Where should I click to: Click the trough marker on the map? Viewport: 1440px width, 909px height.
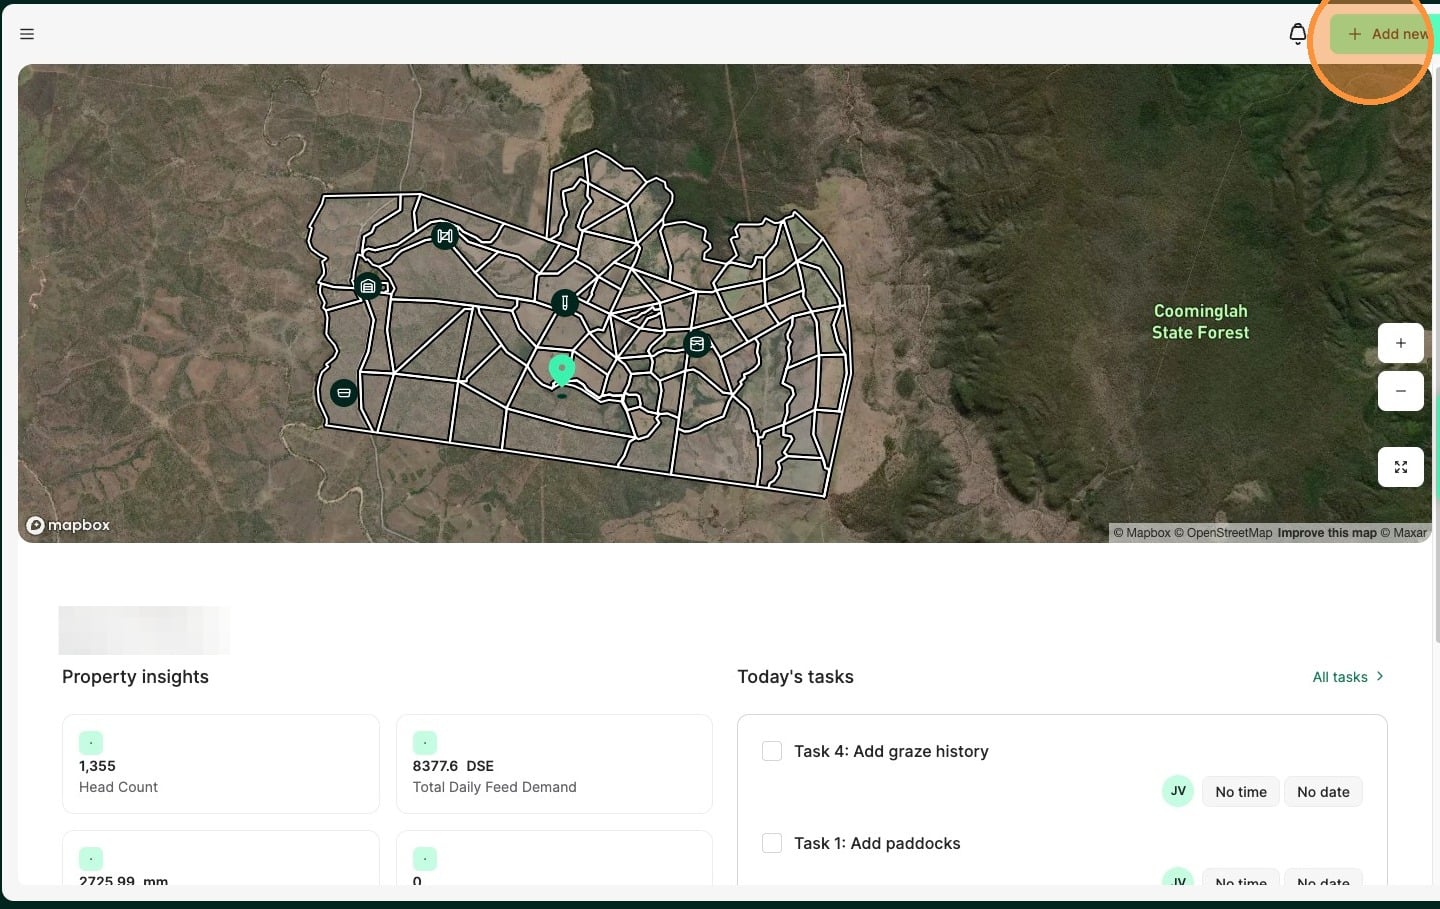[x=344, y=393]
